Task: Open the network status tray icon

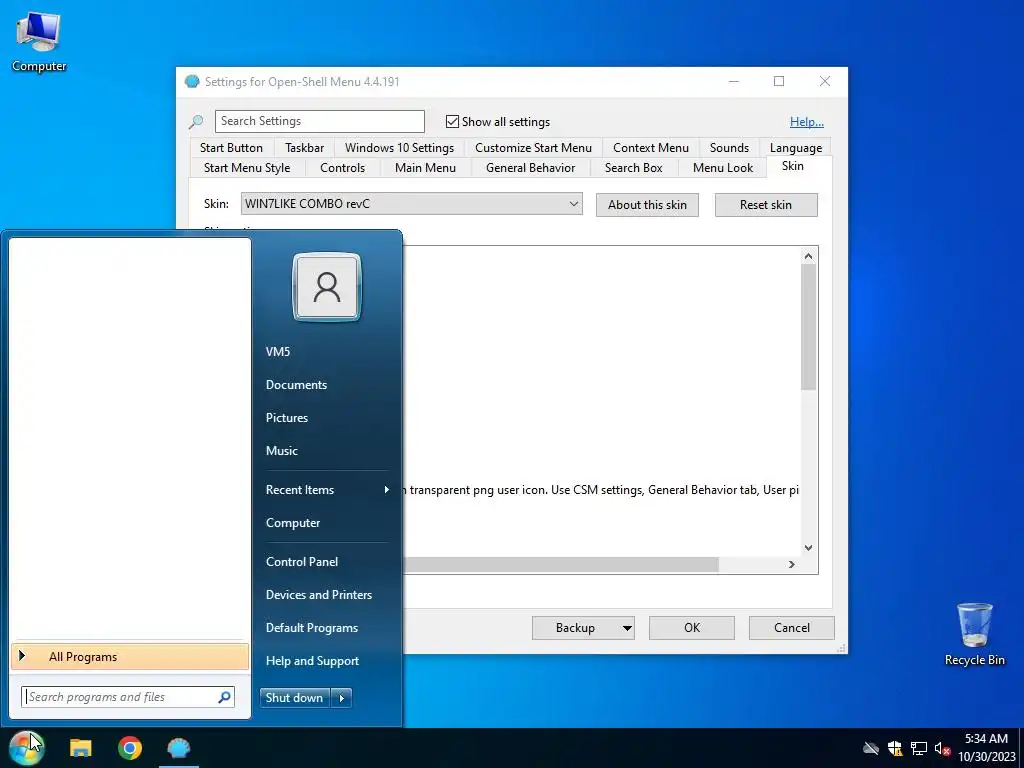Action: tap(919, 748)
